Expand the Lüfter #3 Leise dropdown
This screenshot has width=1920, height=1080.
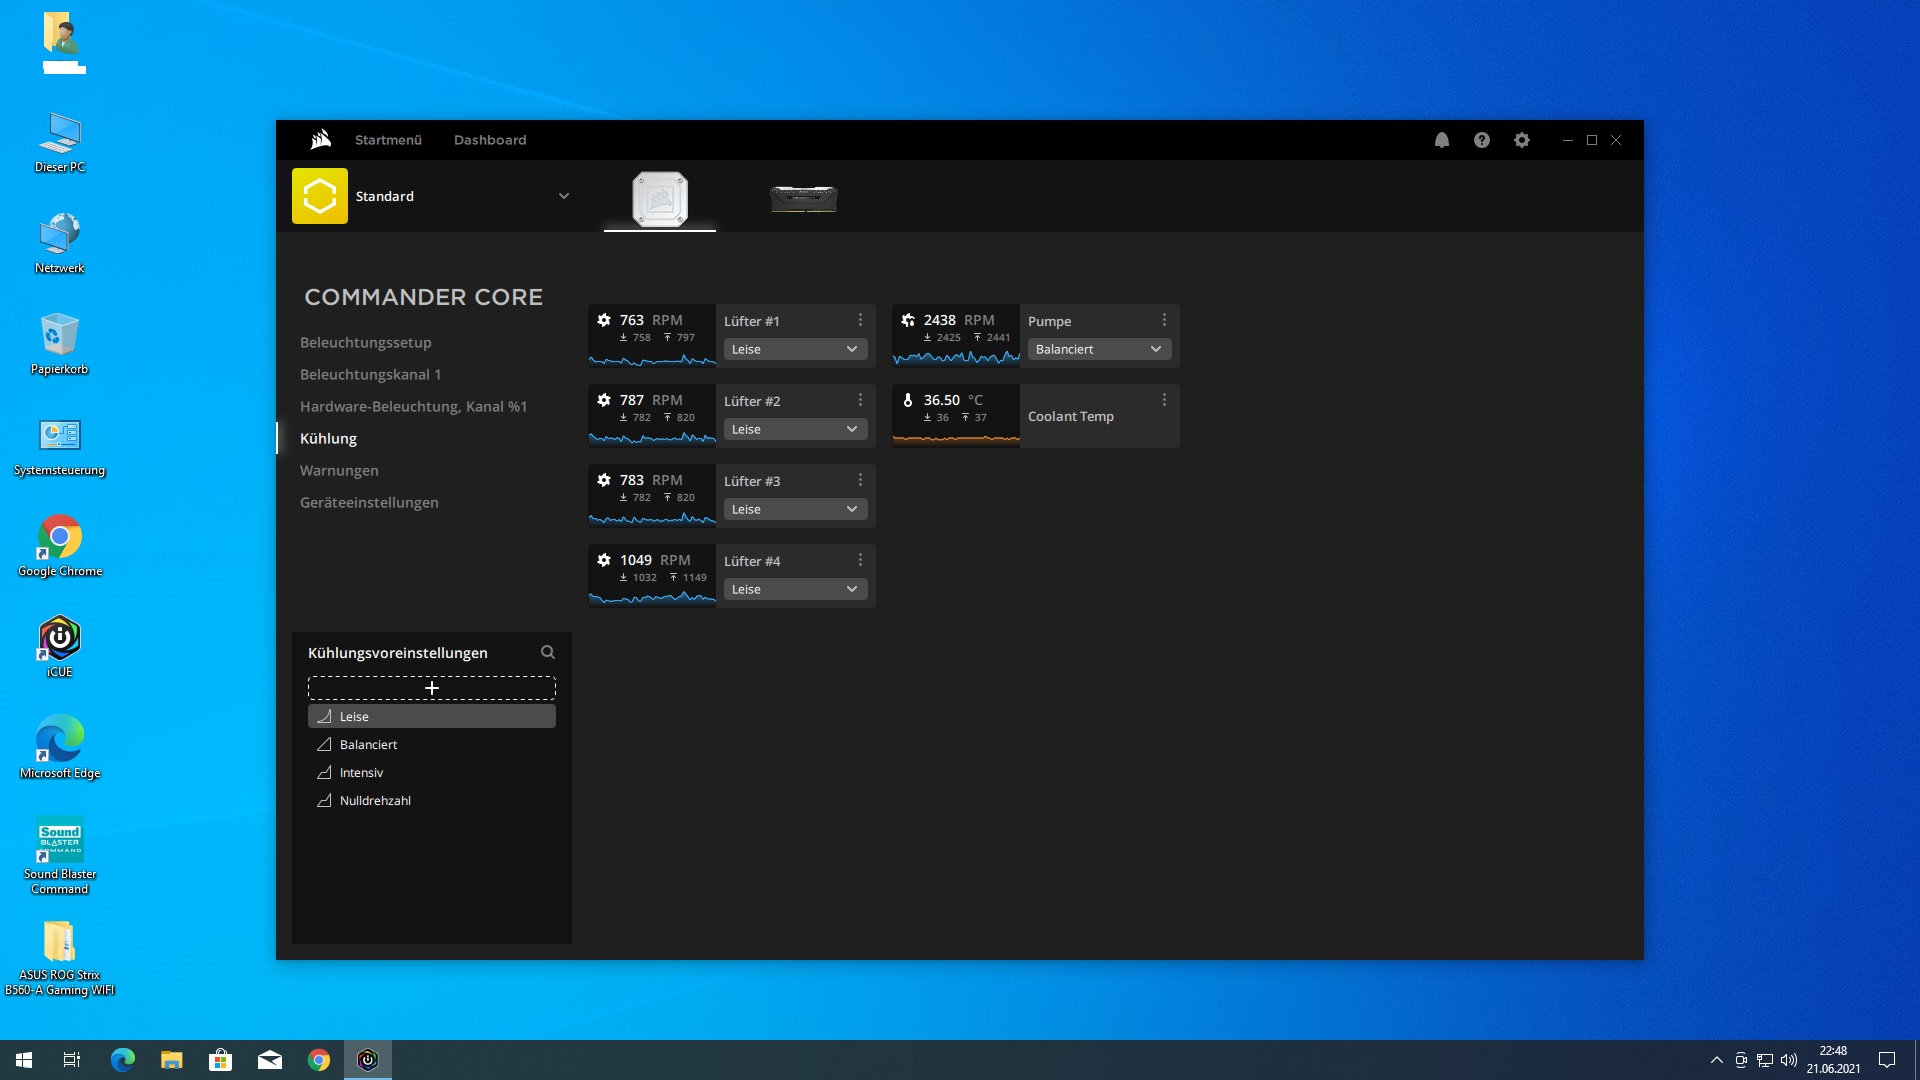coord(795,509)
